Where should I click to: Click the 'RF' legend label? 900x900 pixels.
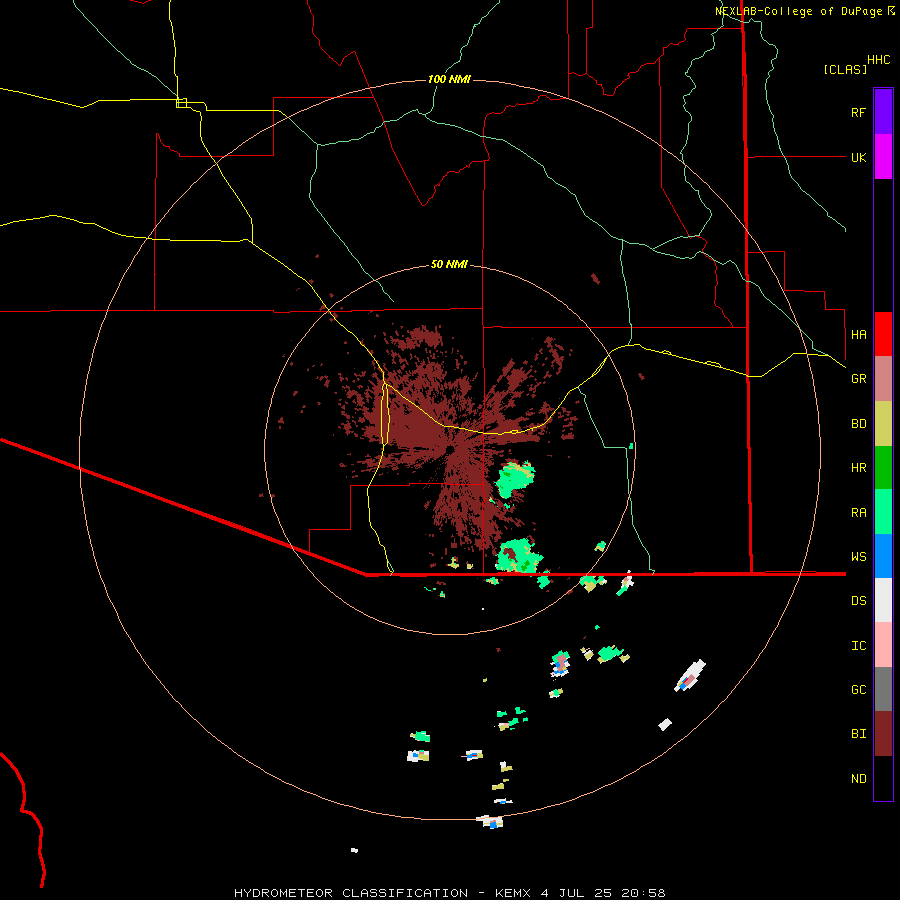[x=858, y=112]
